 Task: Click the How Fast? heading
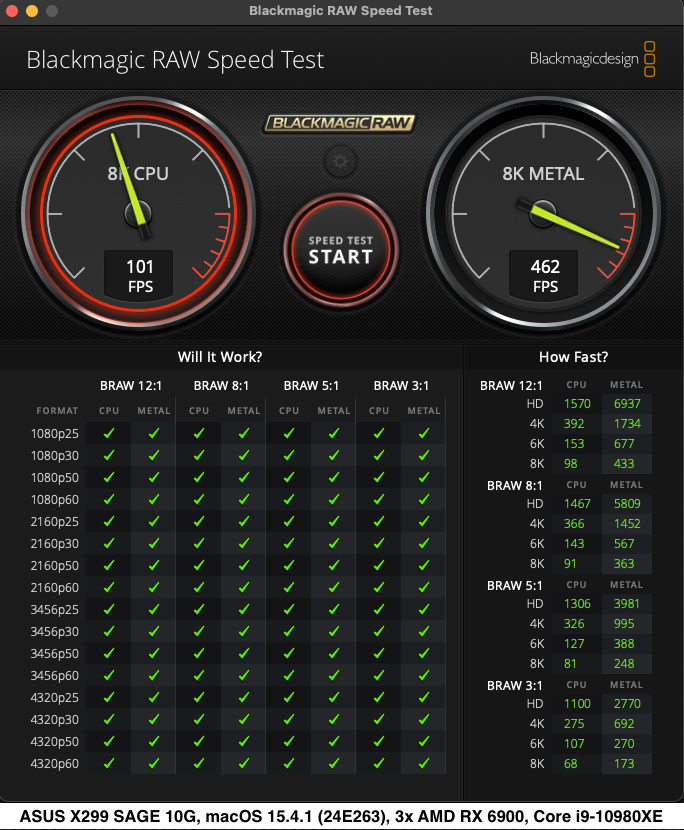click(573, 357)
